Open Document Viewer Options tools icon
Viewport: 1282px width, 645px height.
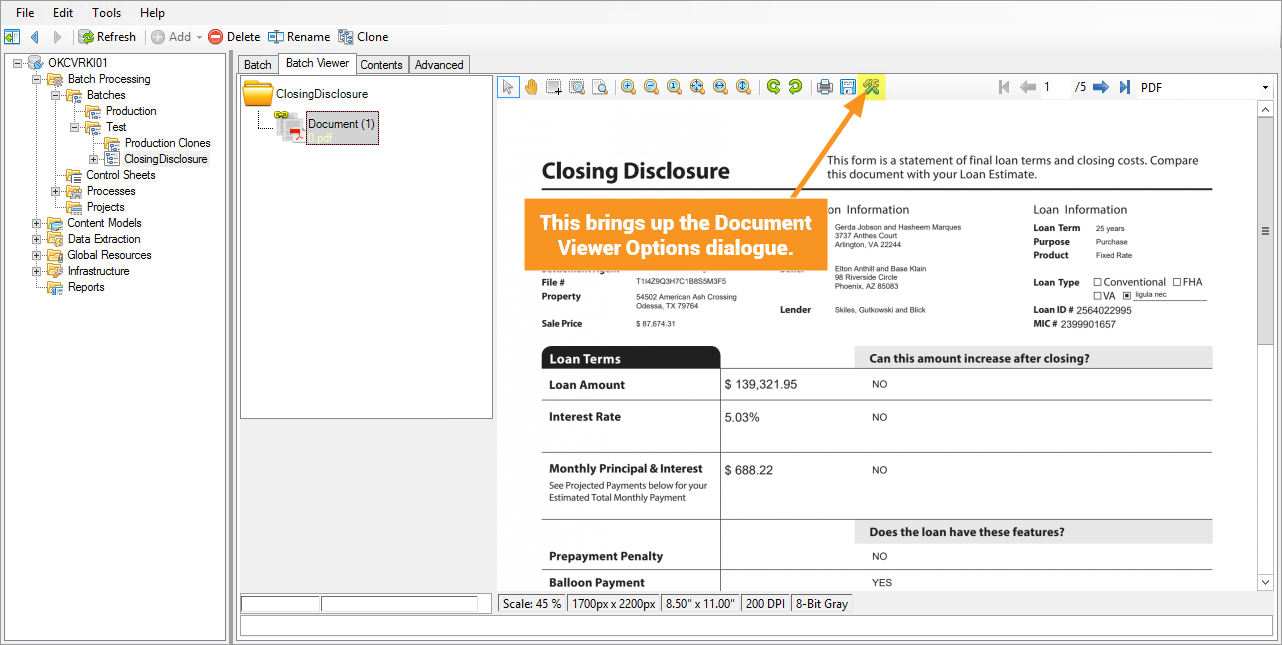(871, 87)
